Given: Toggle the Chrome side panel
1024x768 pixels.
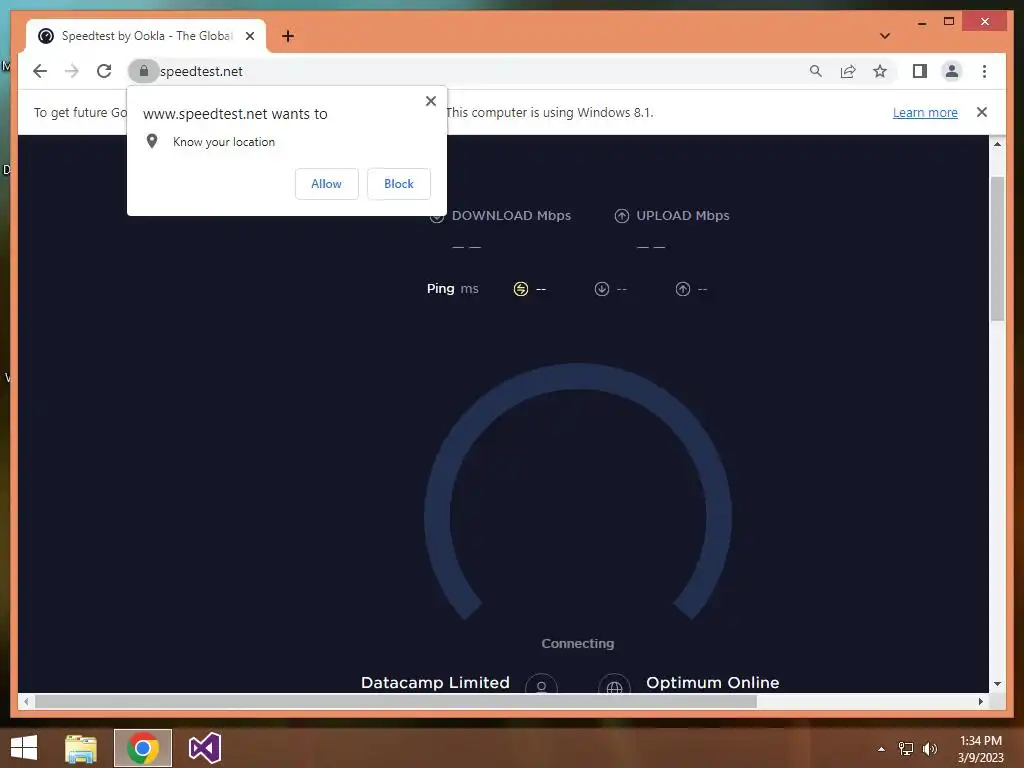Looking at the screenshot, I should pos(920,71).
